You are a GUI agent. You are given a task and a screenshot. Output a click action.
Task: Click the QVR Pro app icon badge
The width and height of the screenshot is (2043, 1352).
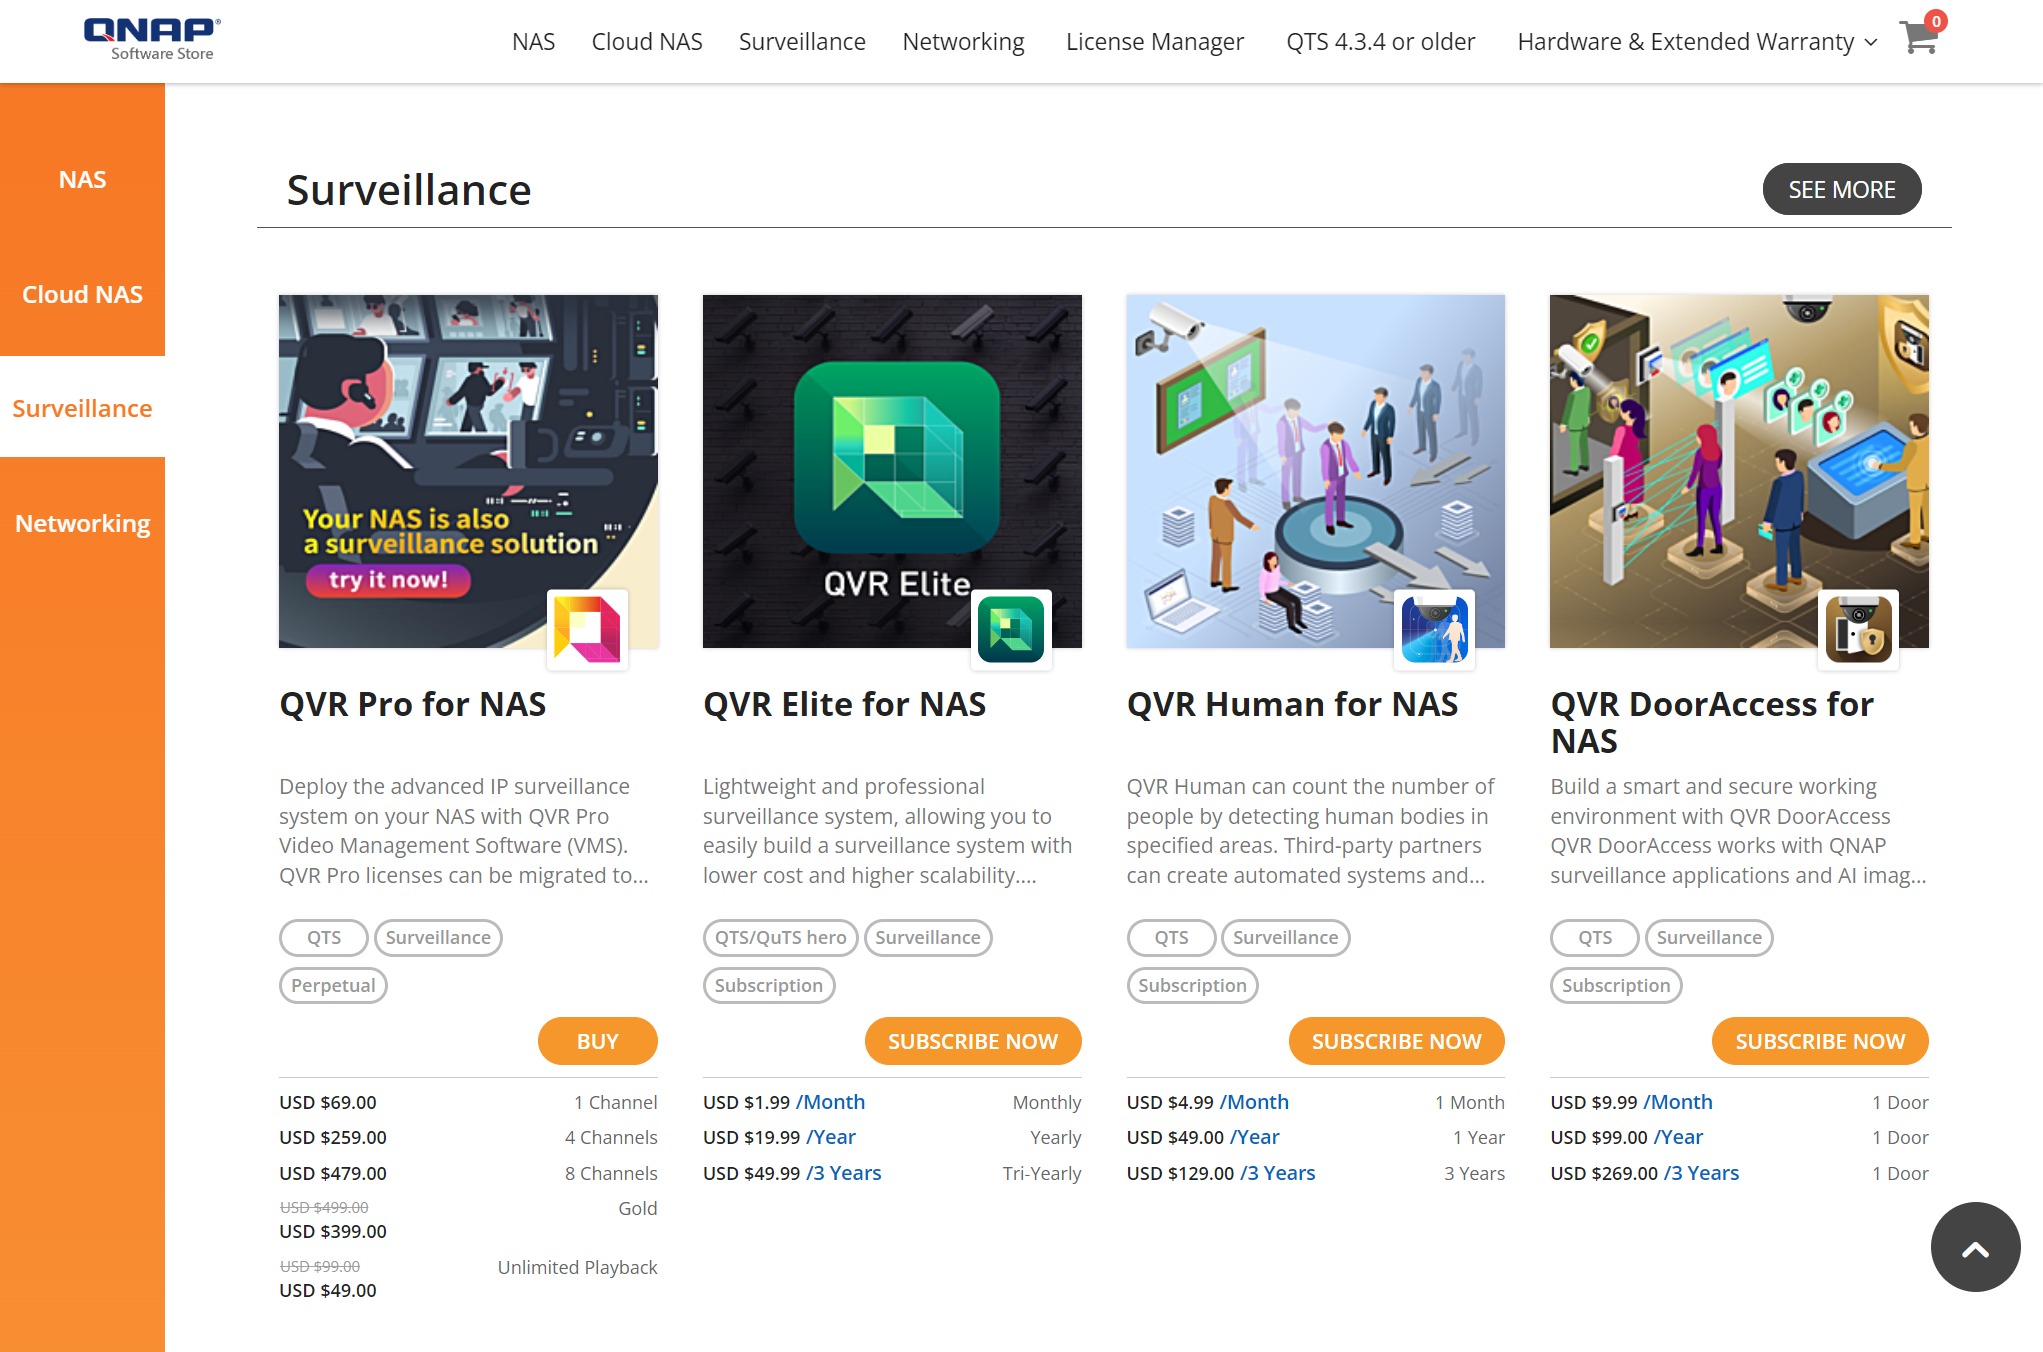[x=587, y=629]
